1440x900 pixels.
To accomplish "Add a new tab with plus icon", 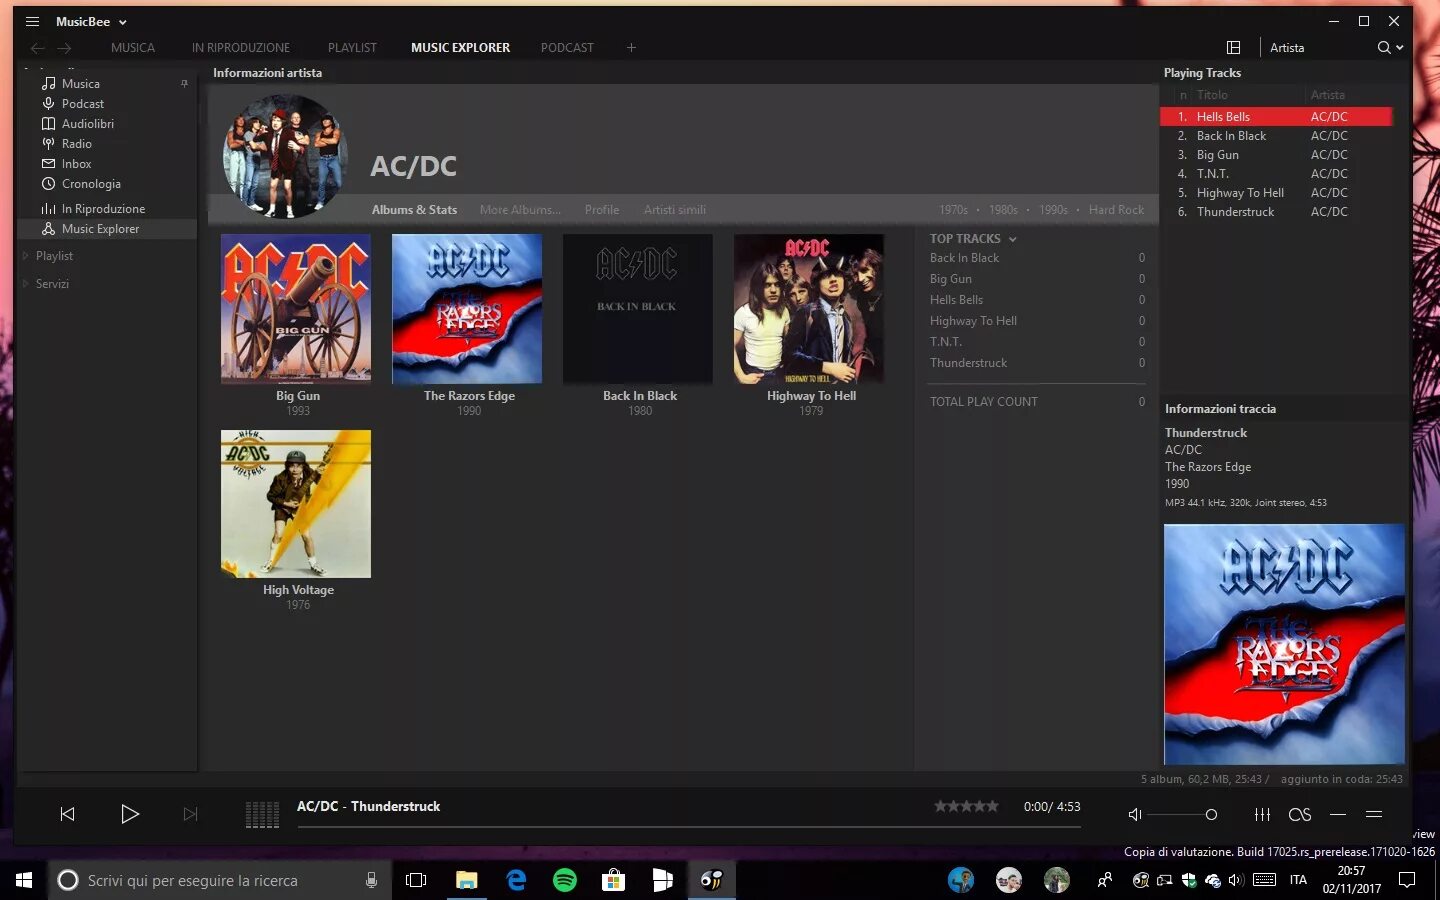I will coord(631,48).
